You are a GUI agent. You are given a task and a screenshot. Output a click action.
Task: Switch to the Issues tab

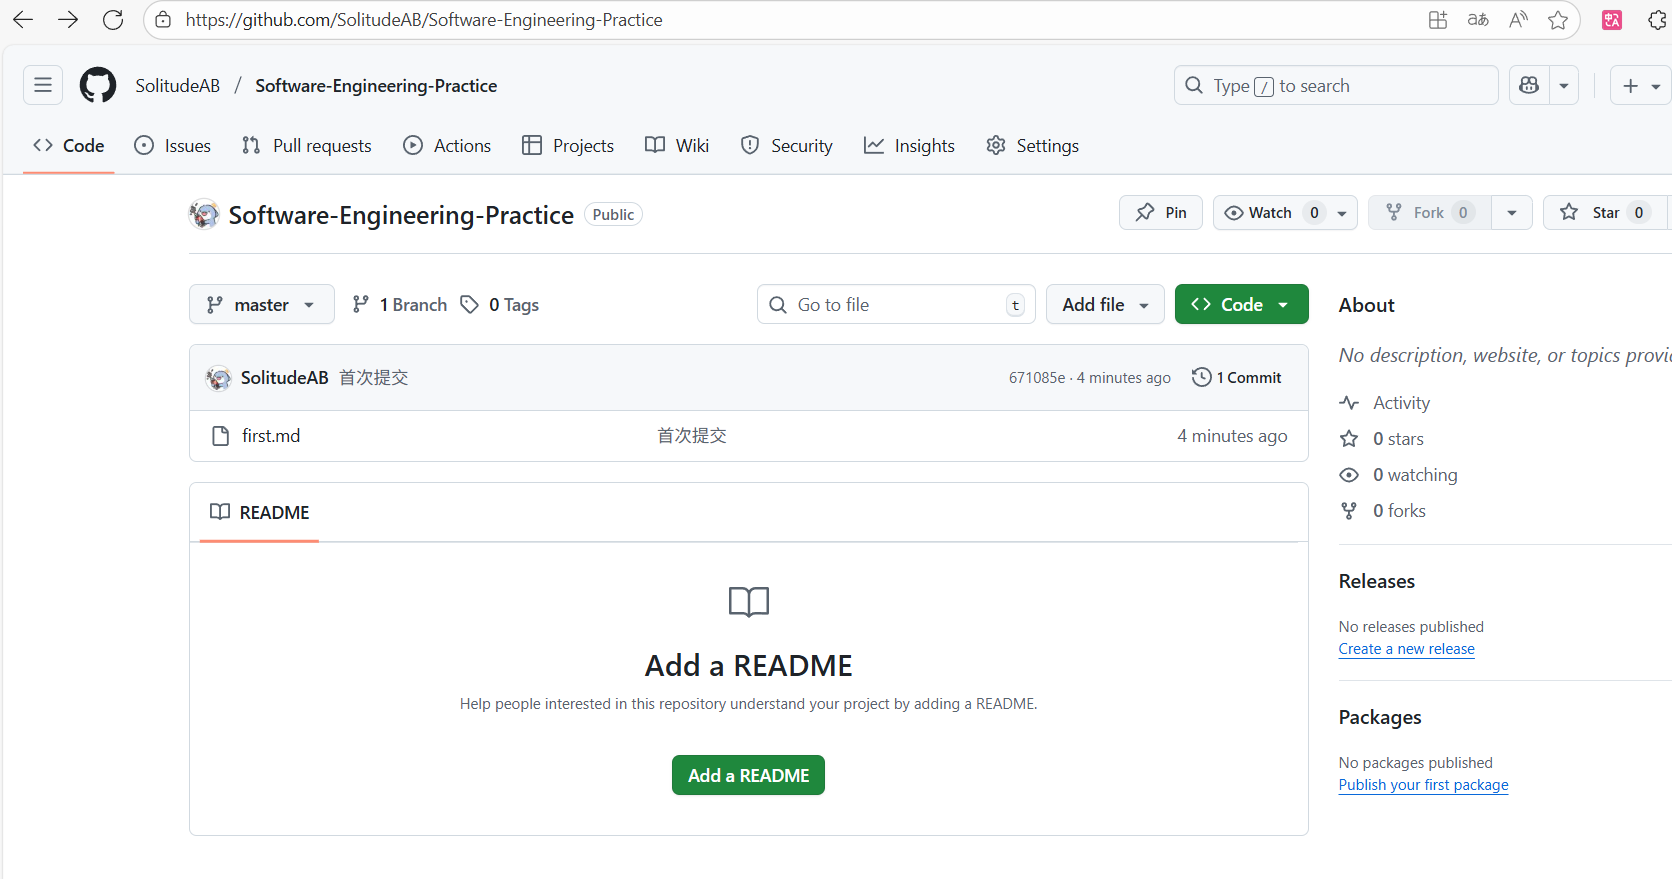coord(173,146)
